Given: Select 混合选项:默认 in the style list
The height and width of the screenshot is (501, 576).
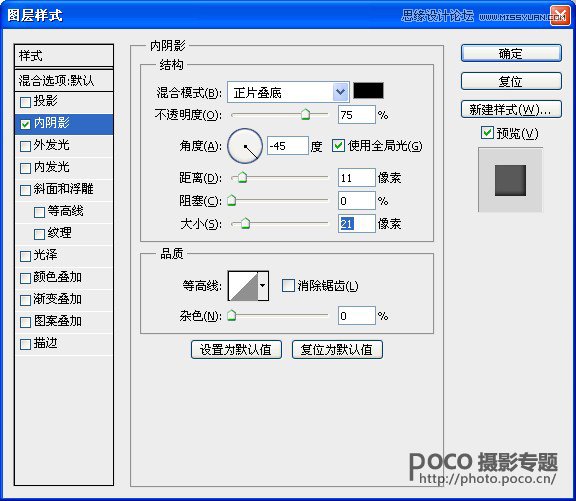Looking at the screenshot, I should pos(64,80).
